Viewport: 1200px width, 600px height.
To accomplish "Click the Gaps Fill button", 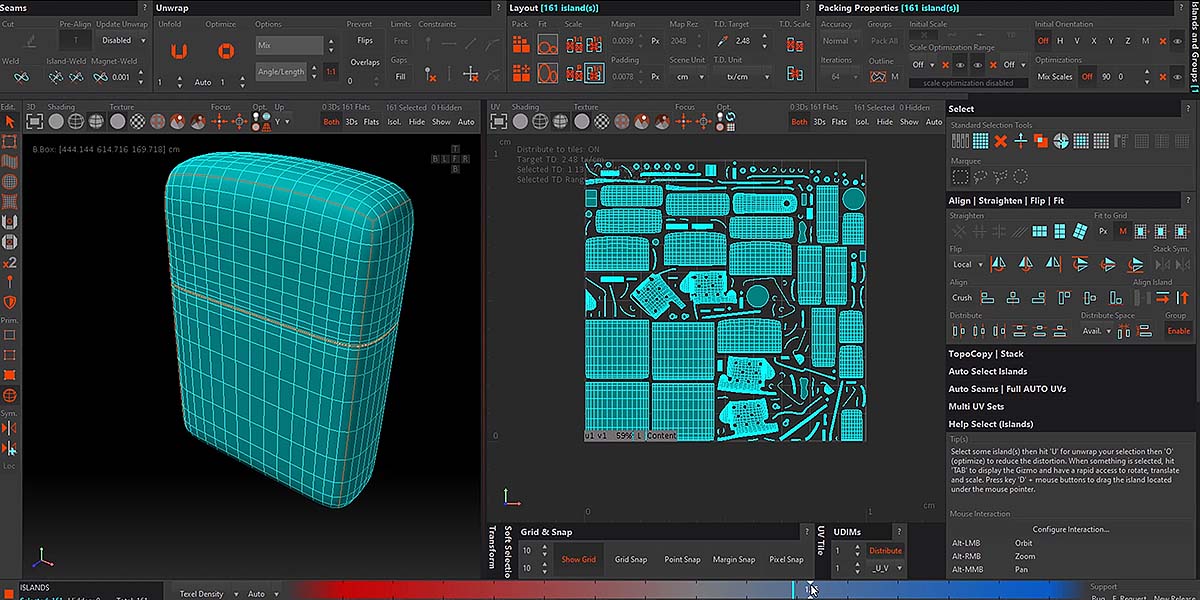I will coord(400,77).
